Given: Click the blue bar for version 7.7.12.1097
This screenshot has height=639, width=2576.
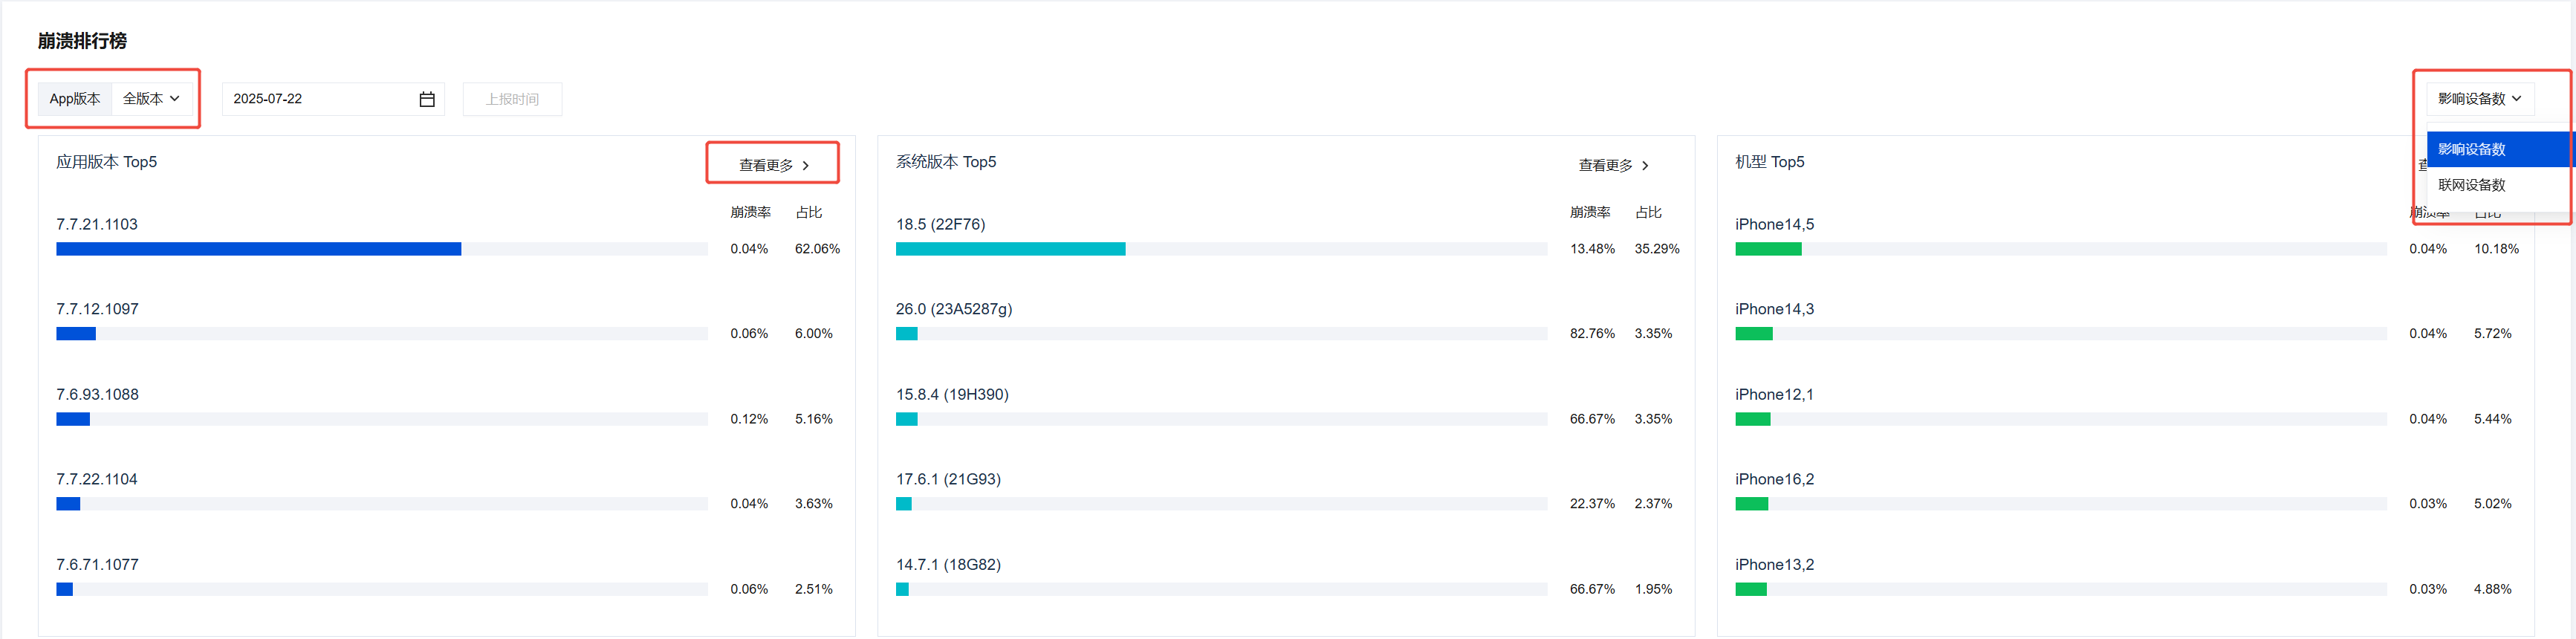Looking at the screenshot, I should pos(76,334).
